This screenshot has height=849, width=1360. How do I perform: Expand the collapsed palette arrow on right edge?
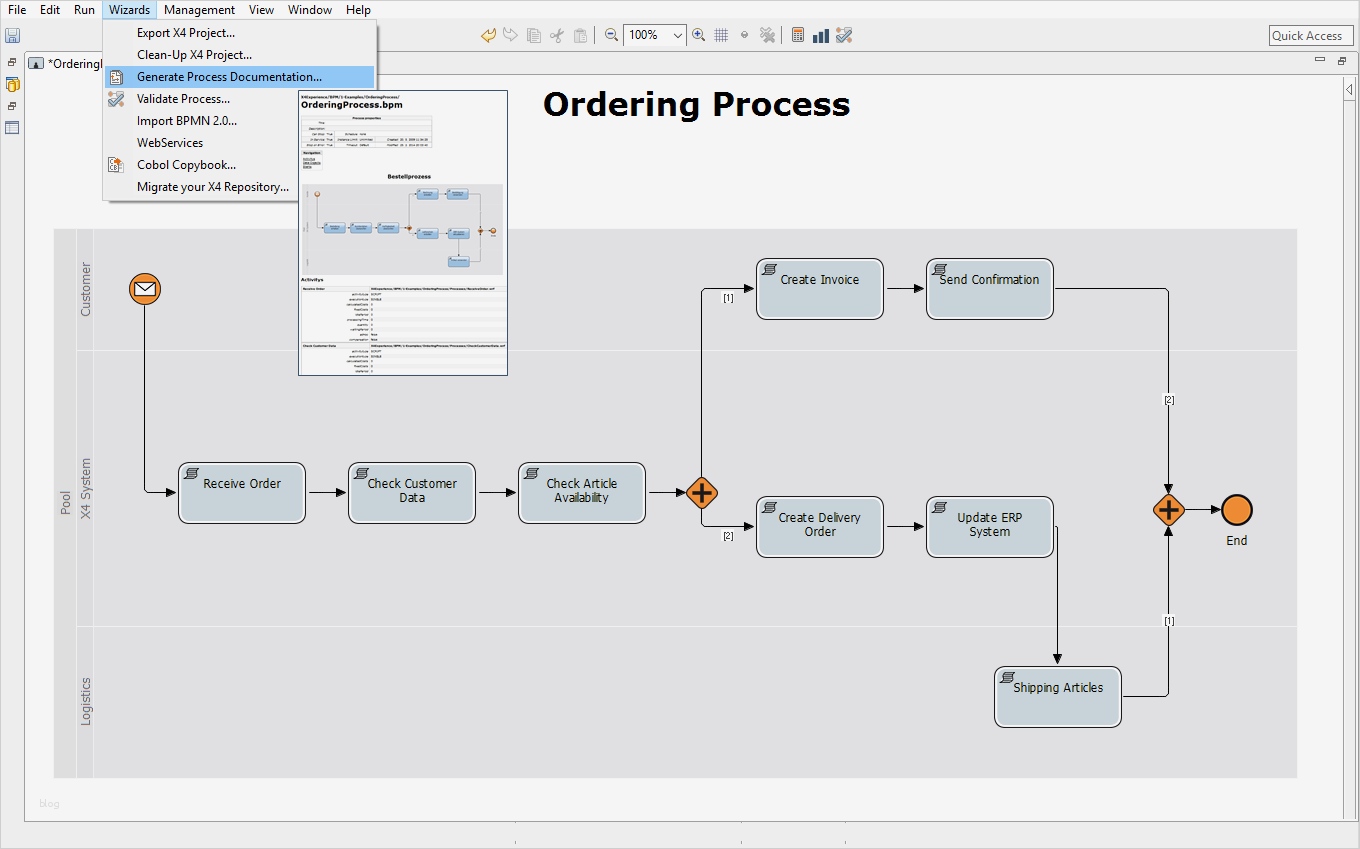(1349, 90)
